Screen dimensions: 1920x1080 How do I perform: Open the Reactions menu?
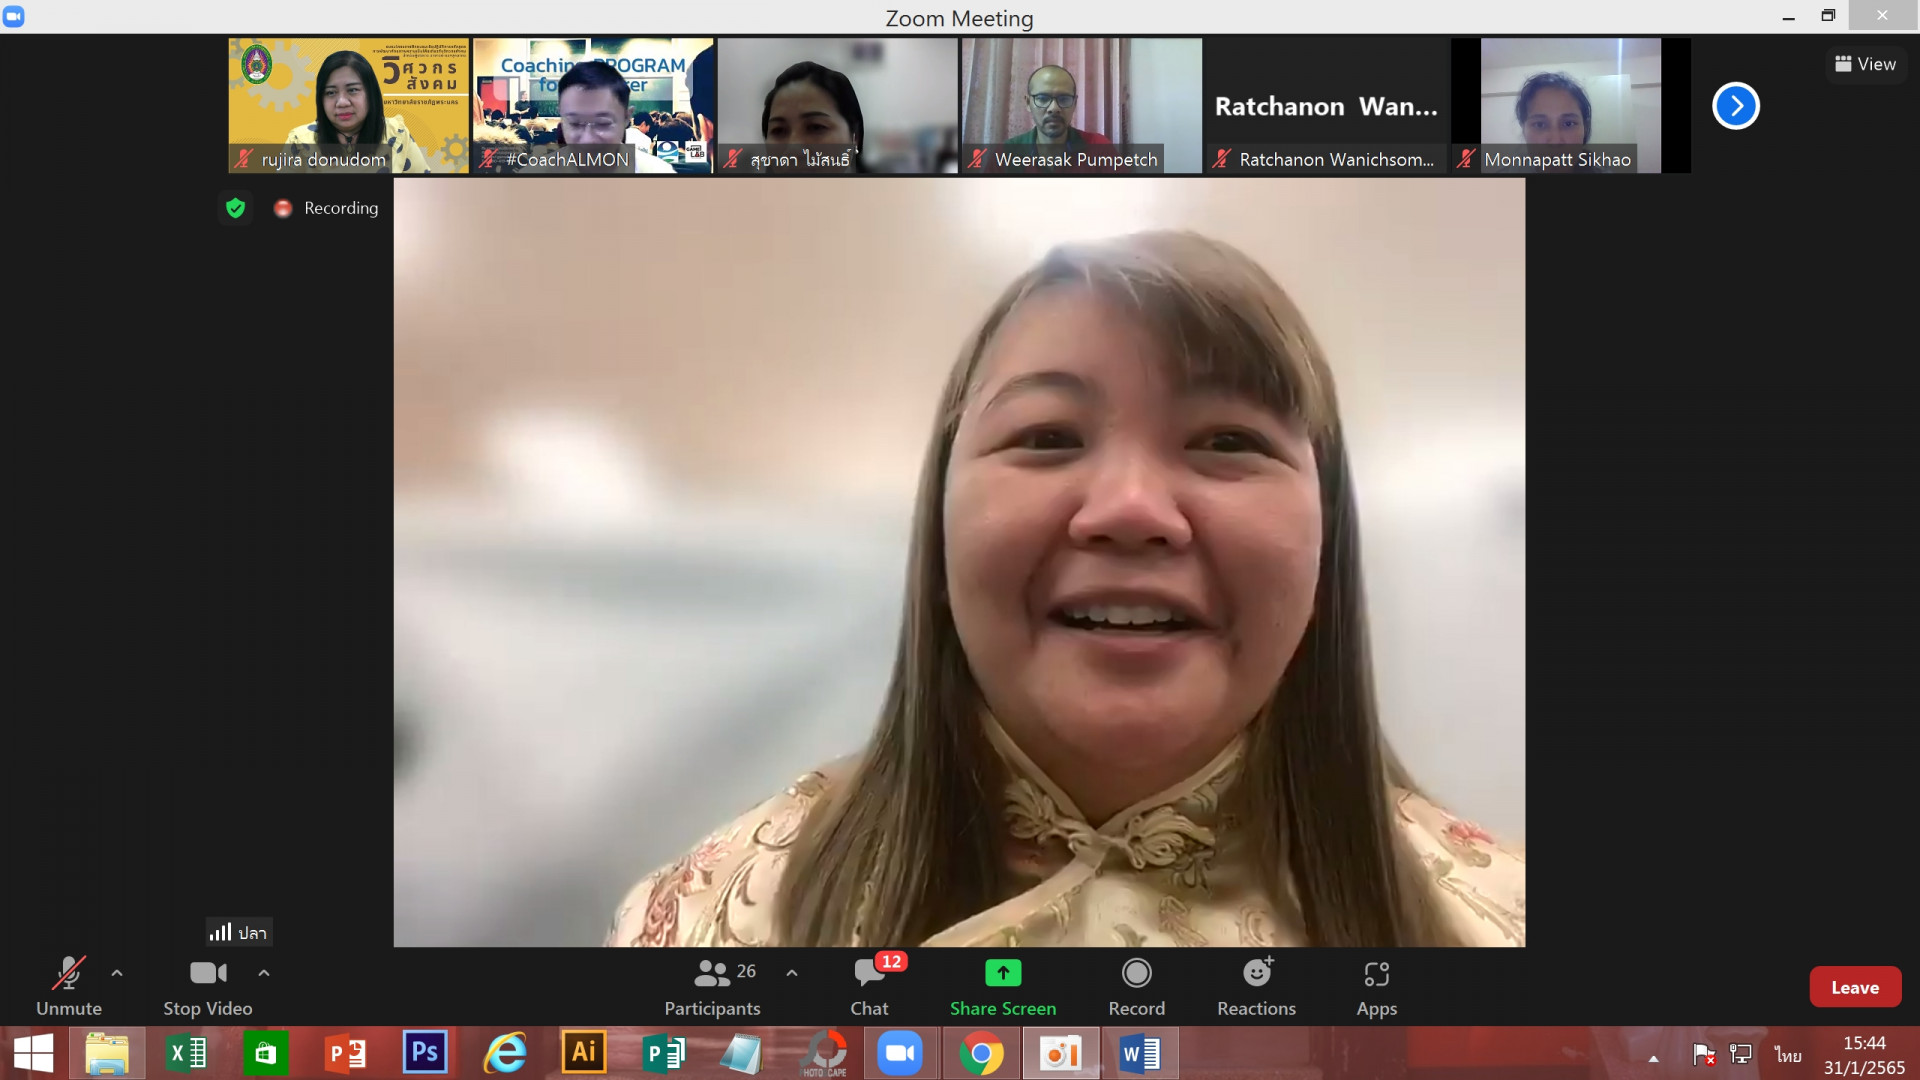click(1257, 987)
